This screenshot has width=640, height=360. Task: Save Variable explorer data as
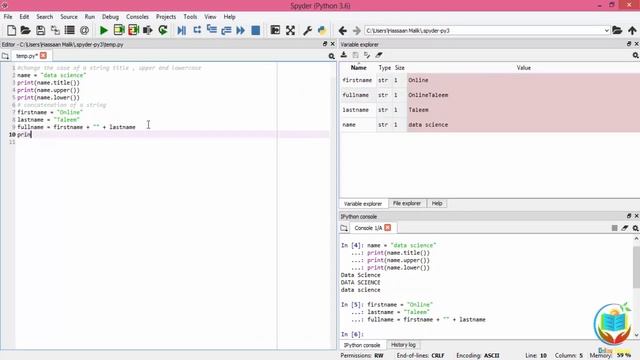coord(367,55)
